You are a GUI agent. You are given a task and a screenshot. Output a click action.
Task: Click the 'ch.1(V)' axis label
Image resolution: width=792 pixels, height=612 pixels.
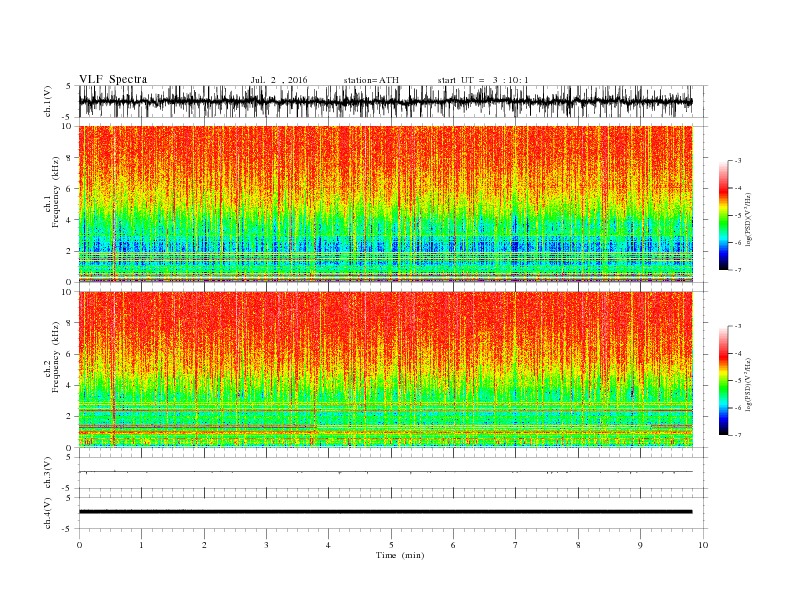point(48,101)
